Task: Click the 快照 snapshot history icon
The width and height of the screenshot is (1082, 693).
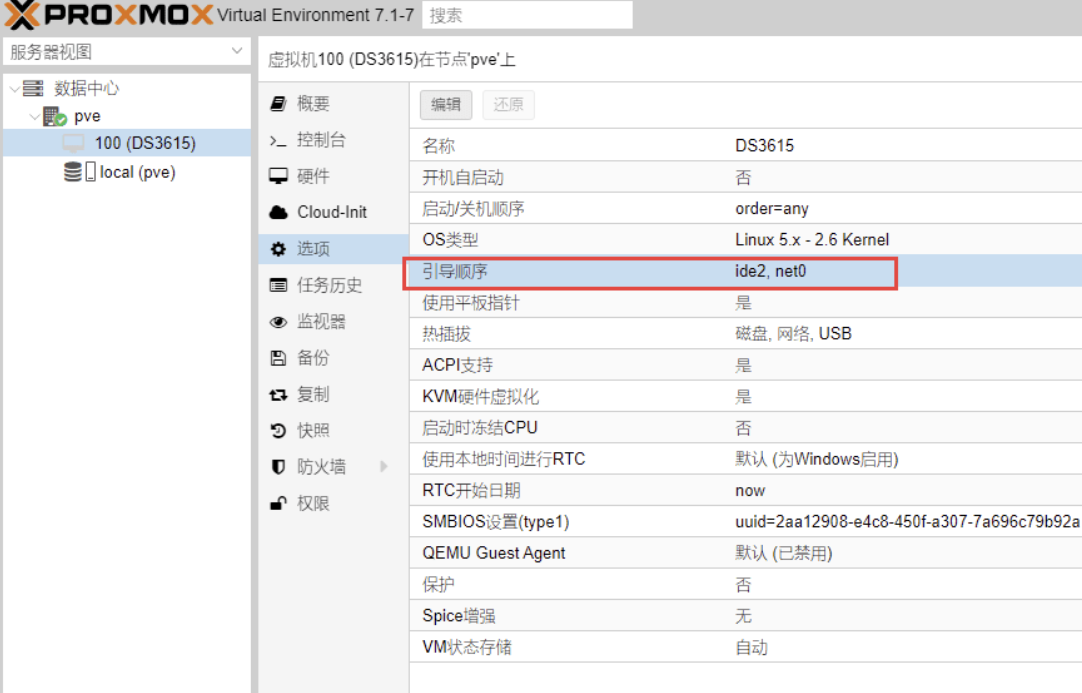Action: (278, 431)
